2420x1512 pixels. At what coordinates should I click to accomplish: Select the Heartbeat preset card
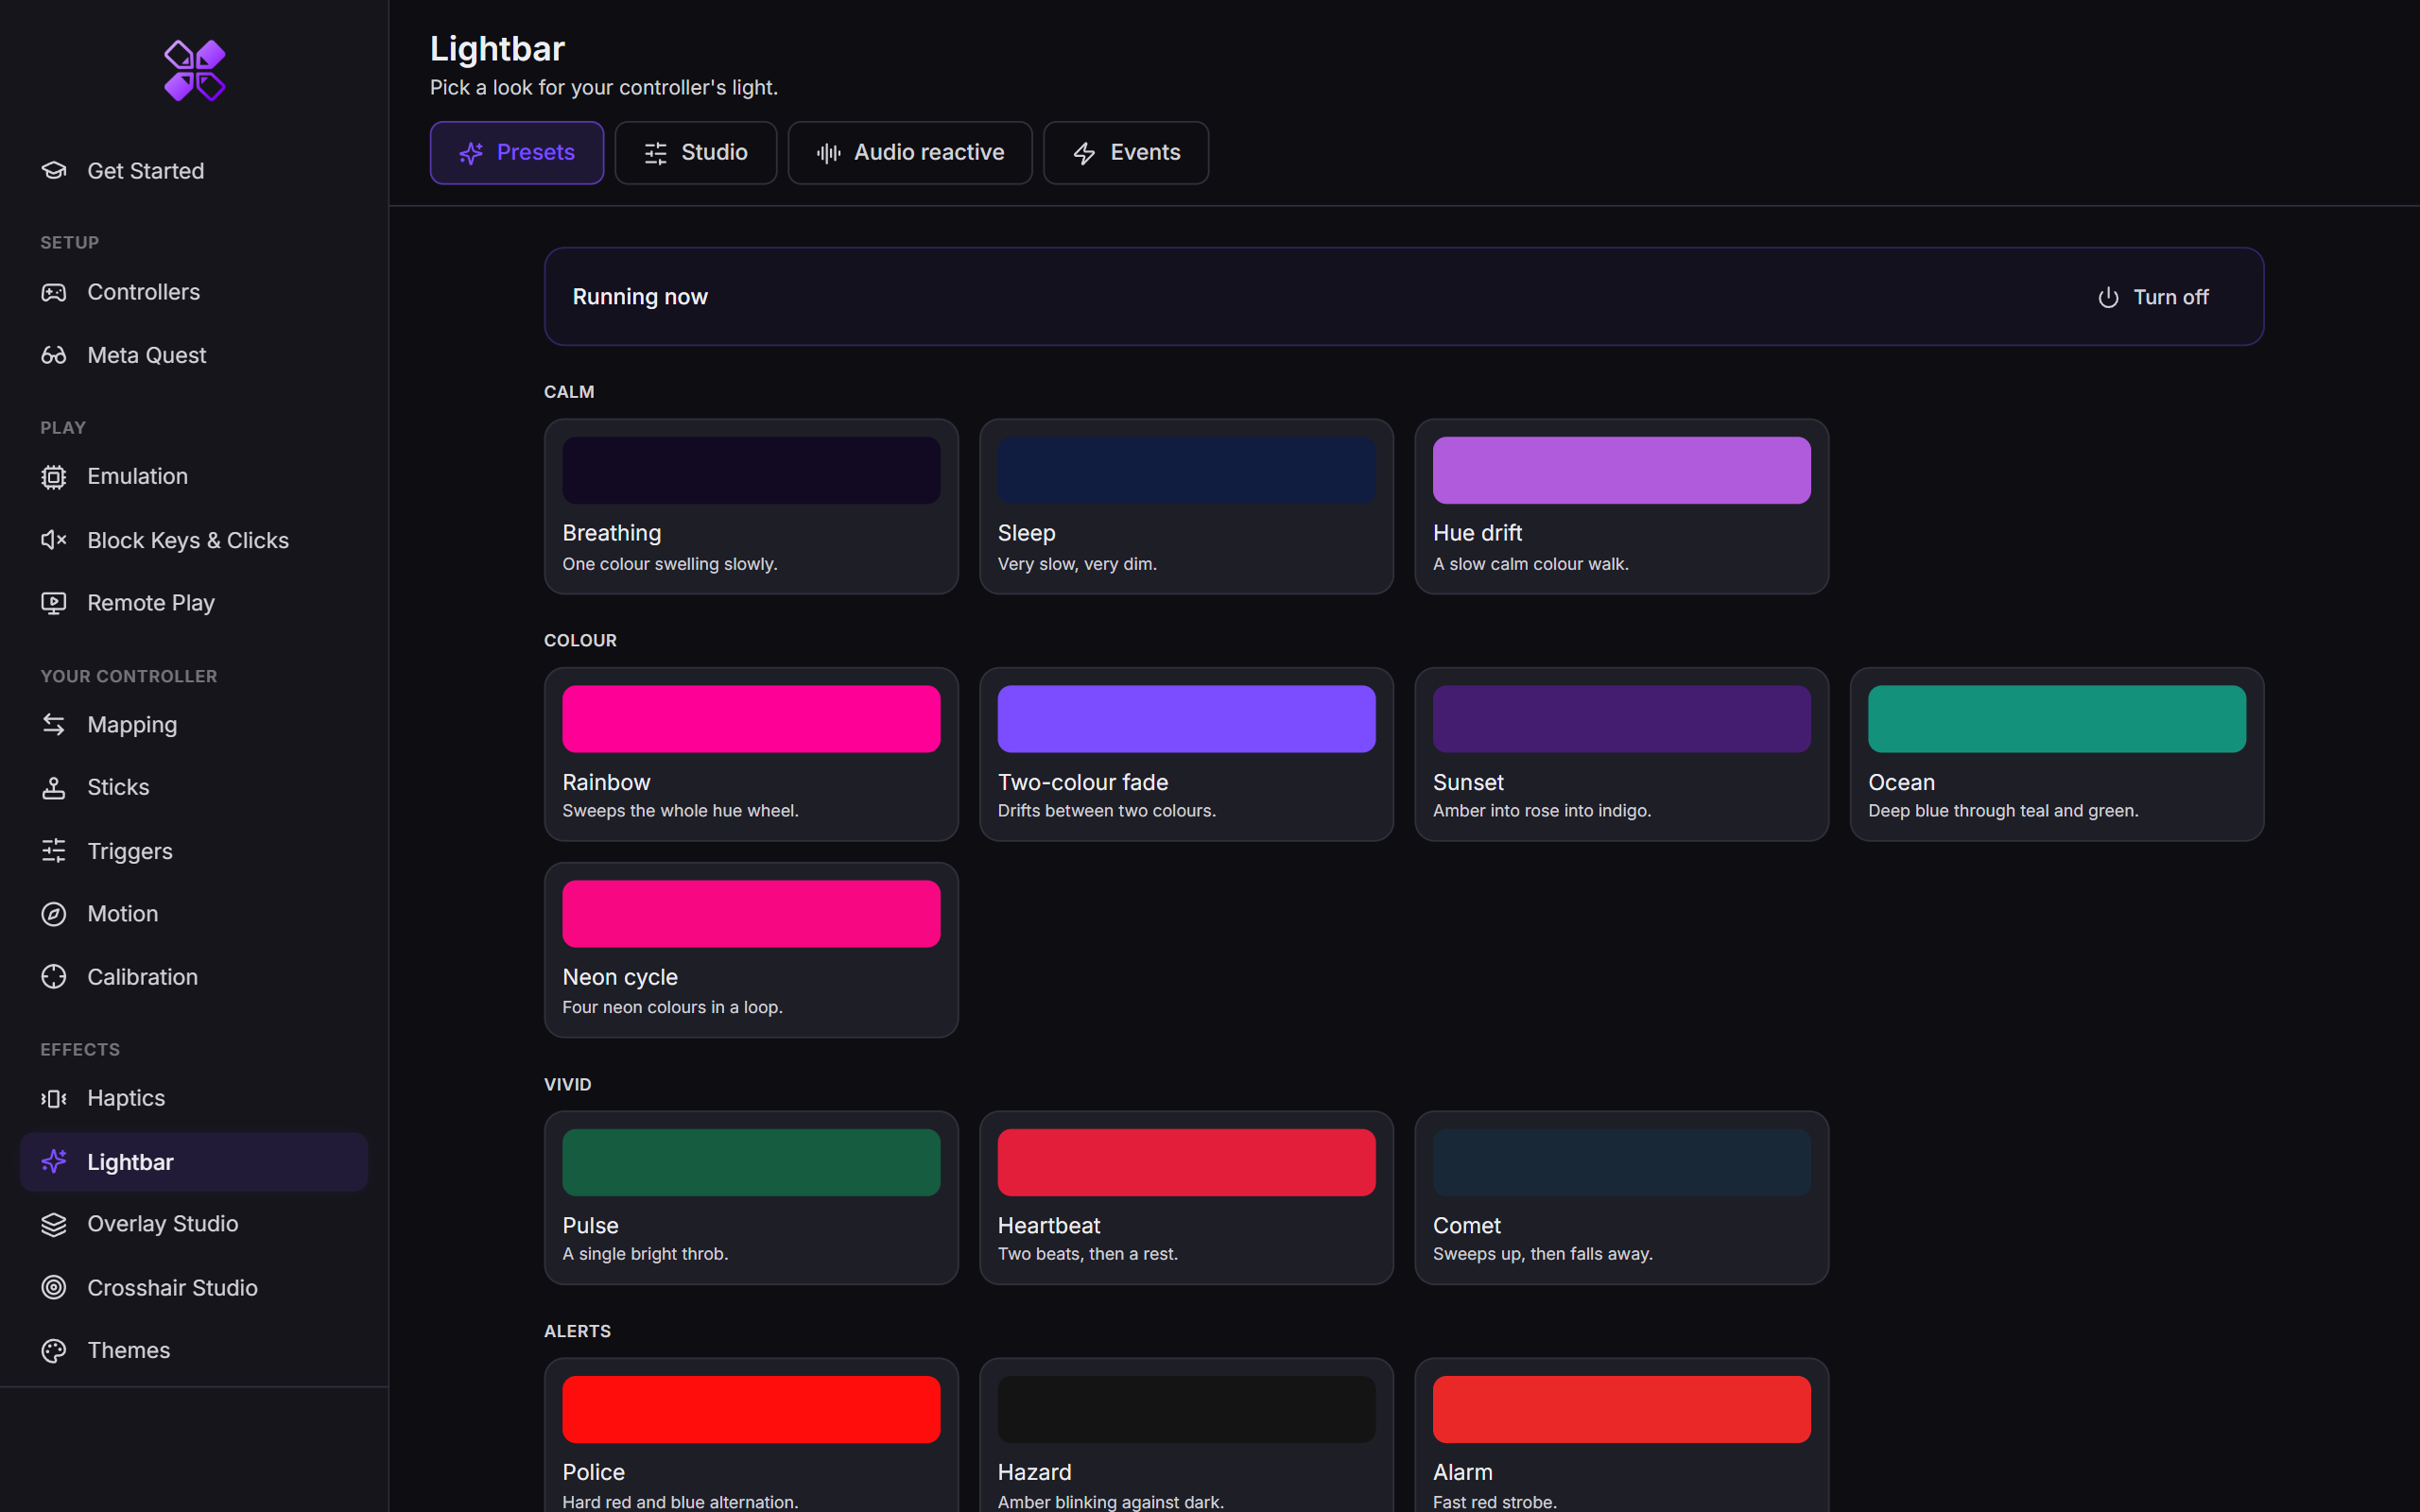point(1186,1198)
